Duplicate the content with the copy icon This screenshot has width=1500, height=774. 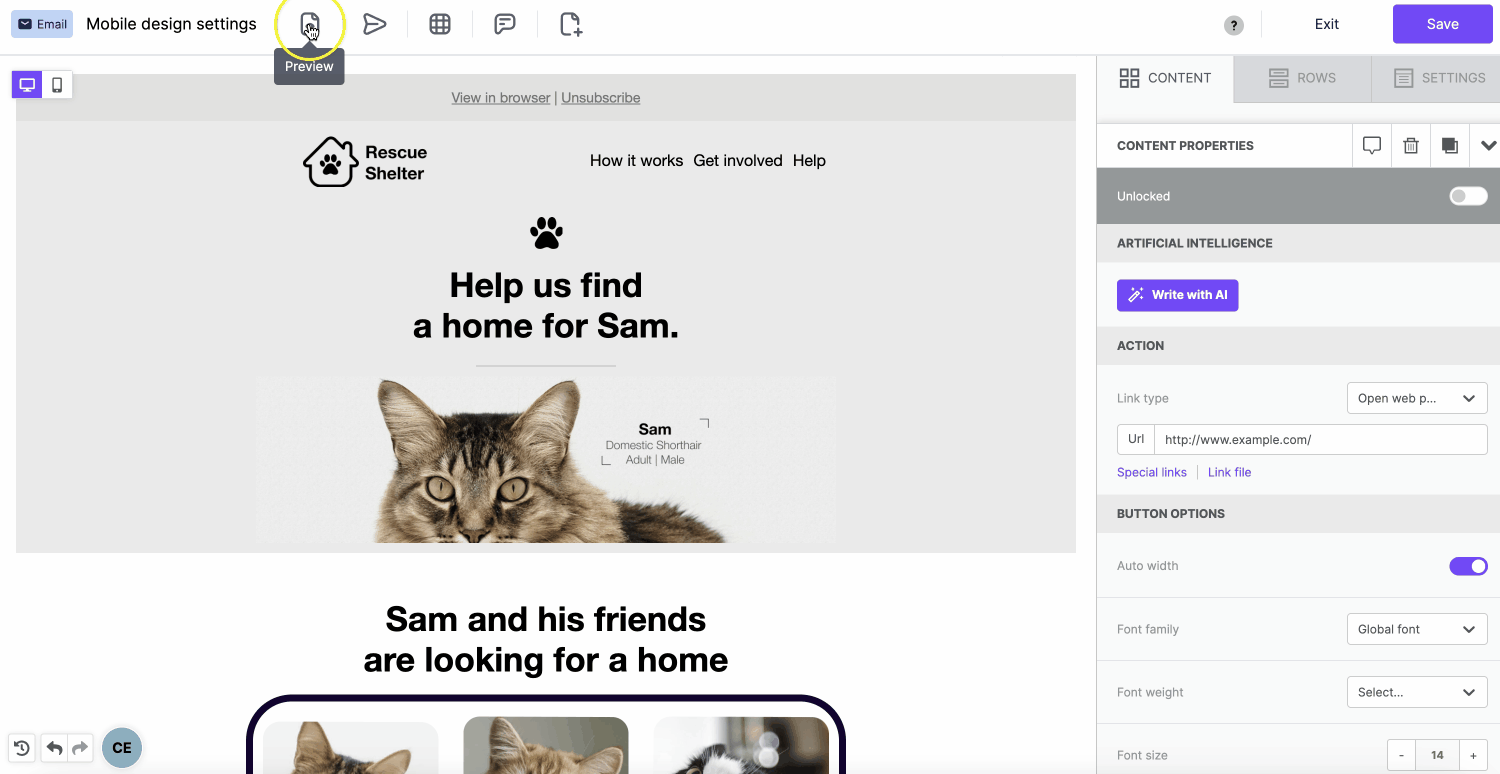(1450, 146)
